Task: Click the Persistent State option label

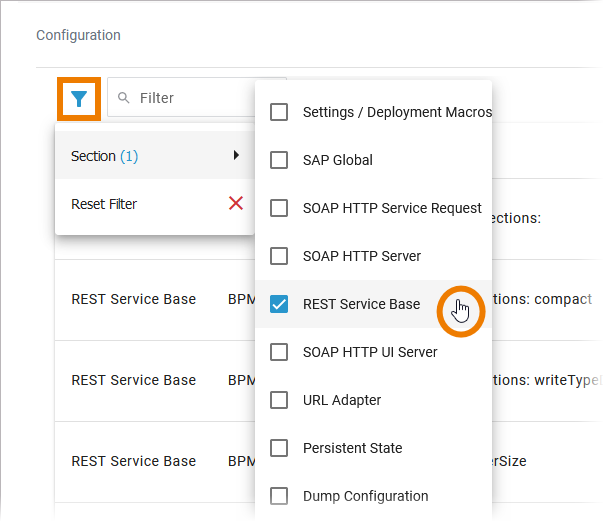Action: 352,448
